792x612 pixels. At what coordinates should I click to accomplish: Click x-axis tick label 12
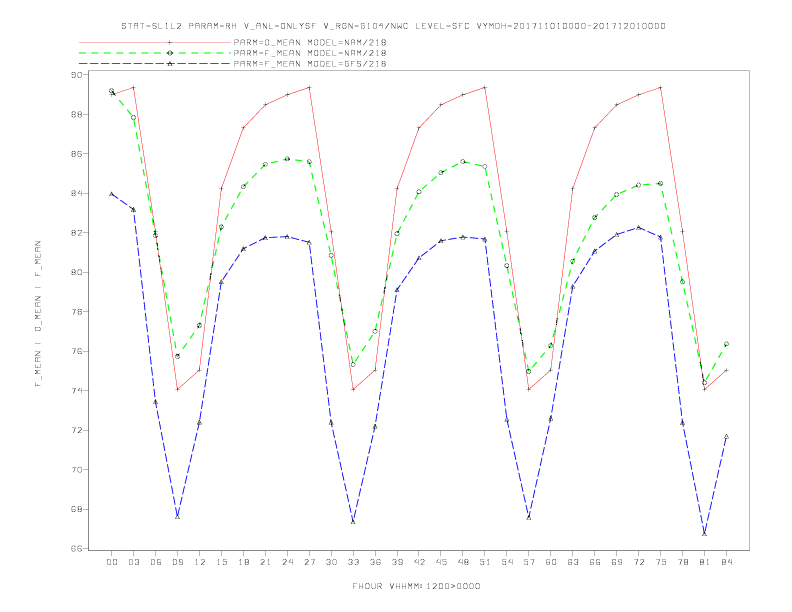click(x=200, y=562)
